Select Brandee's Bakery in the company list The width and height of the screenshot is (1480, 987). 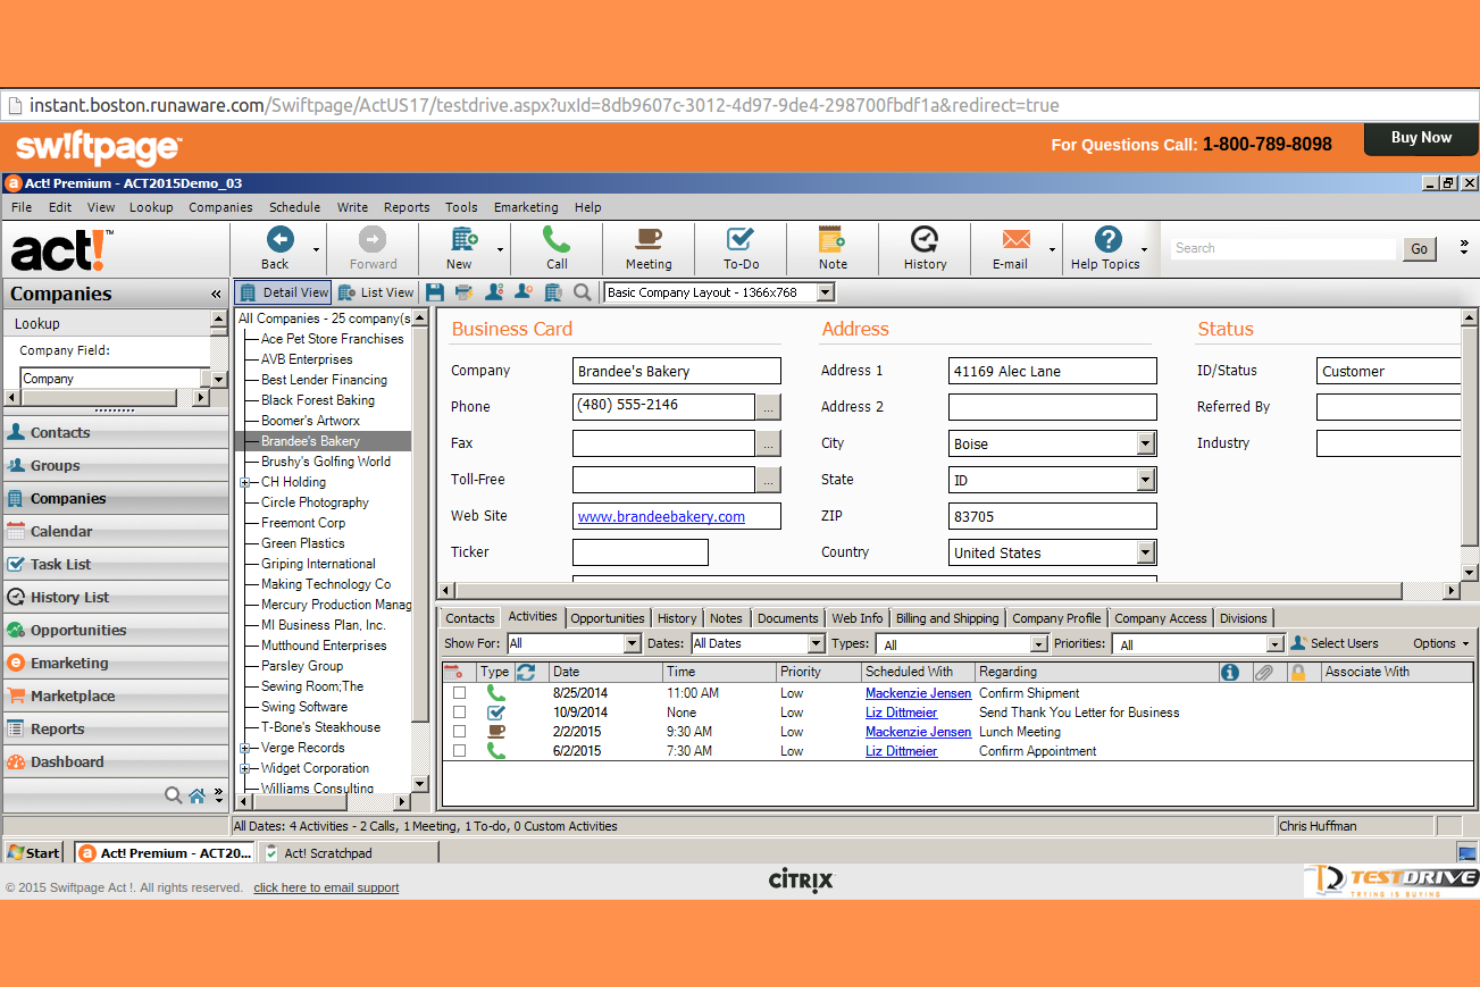pos(310,440)
